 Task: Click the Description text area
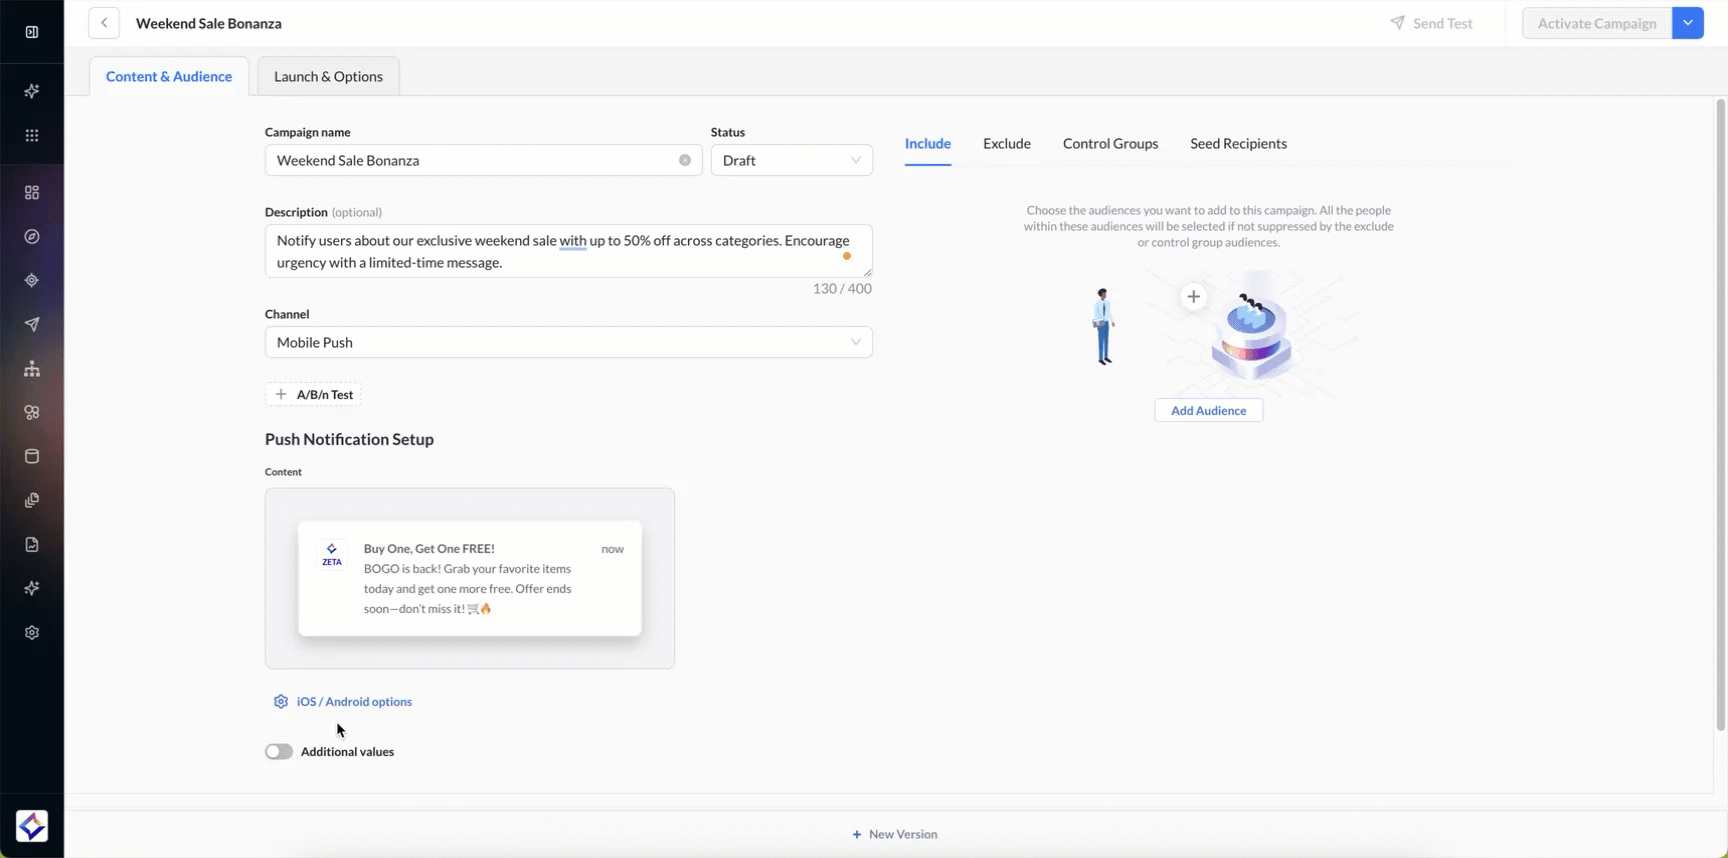(x=568, y=251)
